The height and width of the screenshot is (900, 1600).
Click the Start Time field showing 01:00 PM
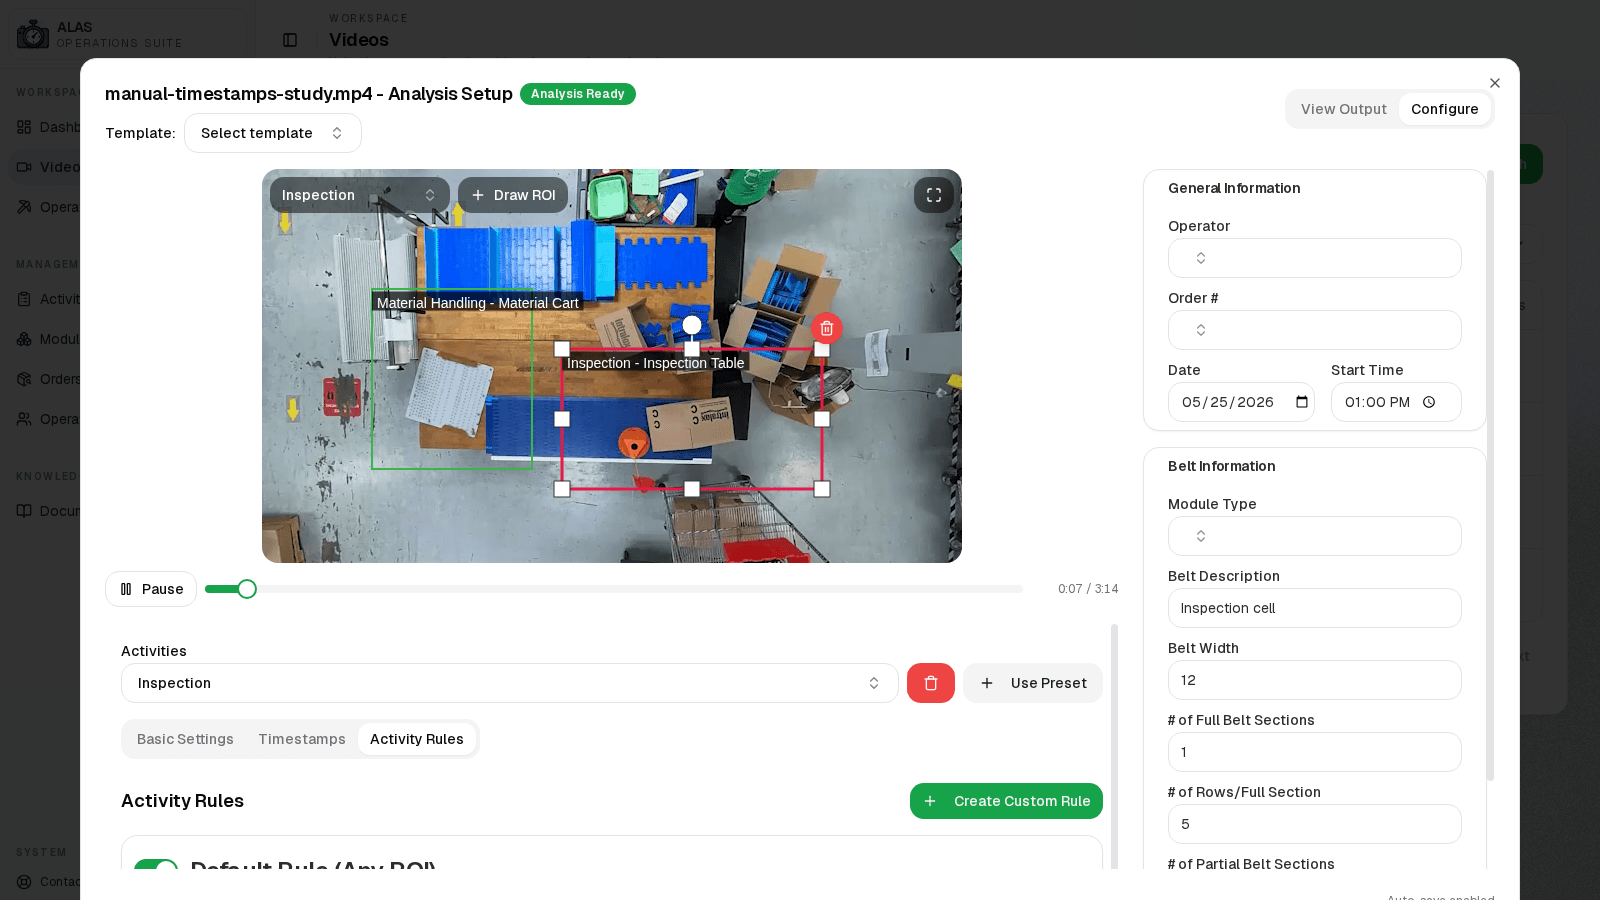click(x=1396, y=402)
